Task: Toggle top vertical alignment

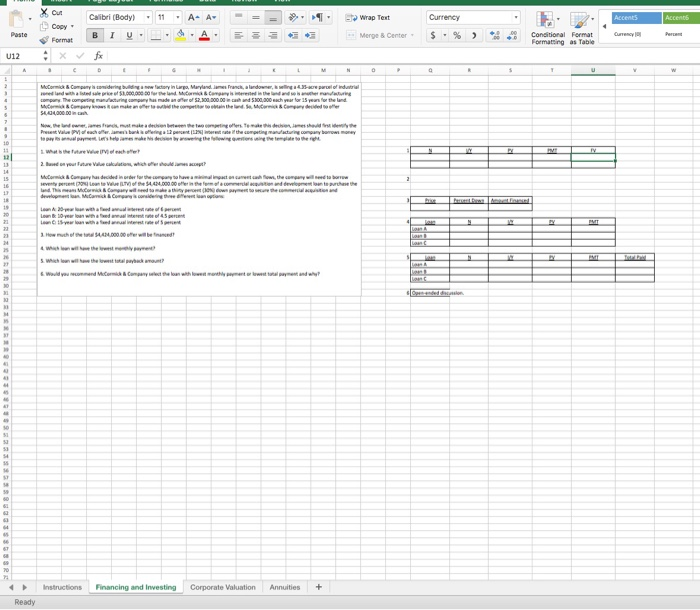Action: point(239,17)
